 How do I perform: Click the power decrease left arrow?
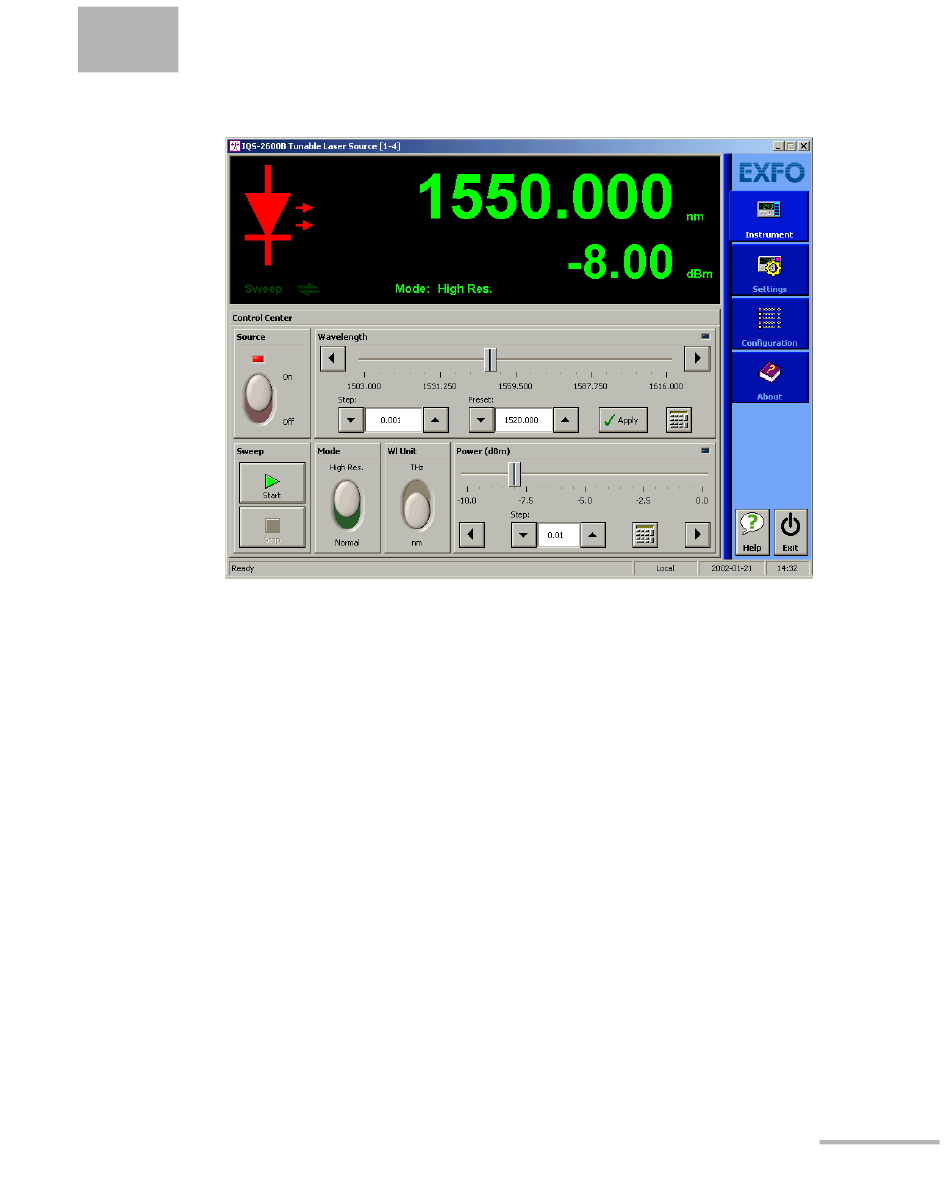(472, 535)
